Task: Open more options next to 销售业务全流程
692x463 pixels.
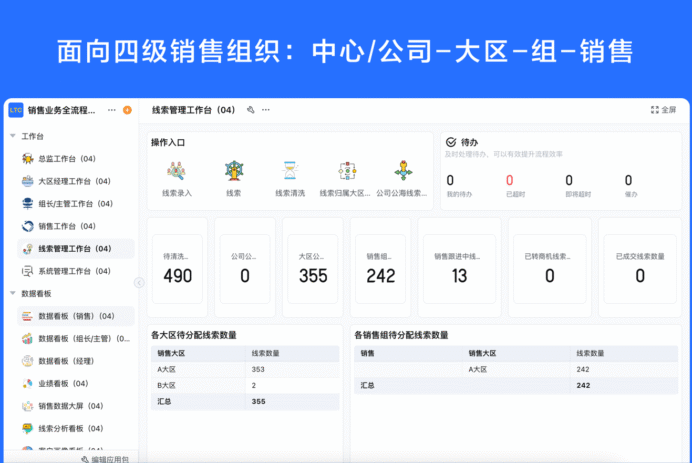Action: pos(112,110)
